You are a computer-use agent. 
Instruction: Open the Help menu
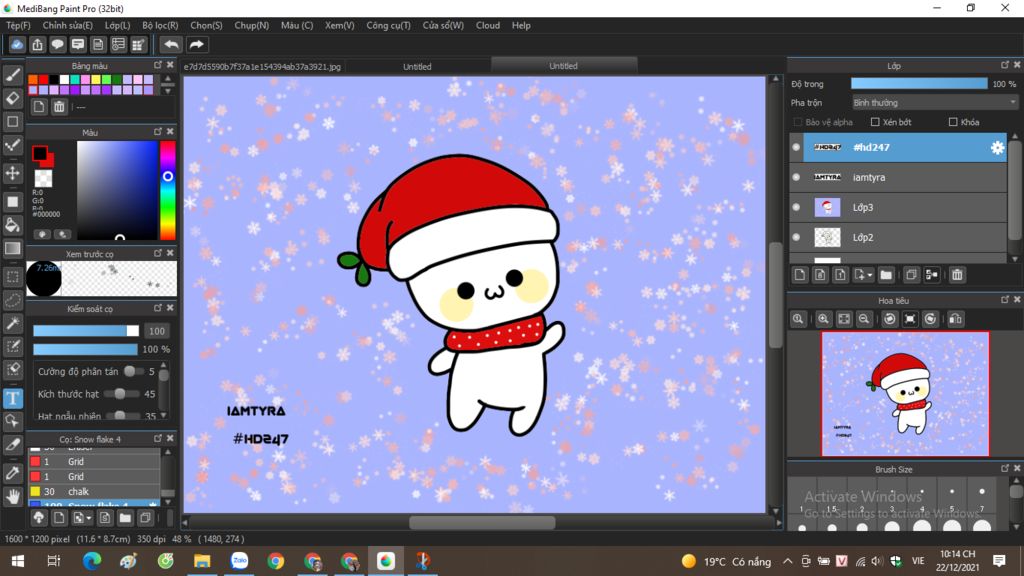coord(521,25)
